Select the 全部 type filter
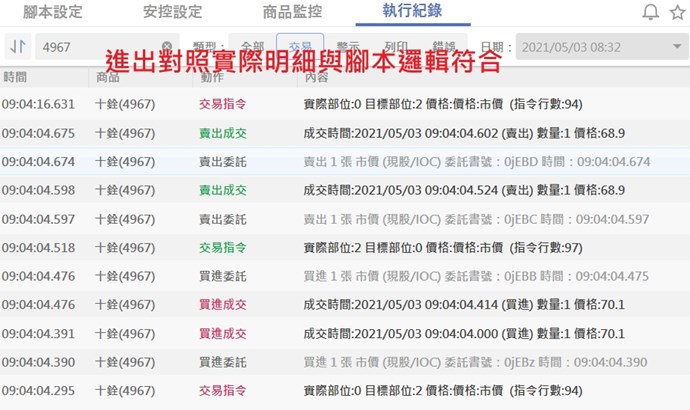690x410 pixels. point(253,47)
